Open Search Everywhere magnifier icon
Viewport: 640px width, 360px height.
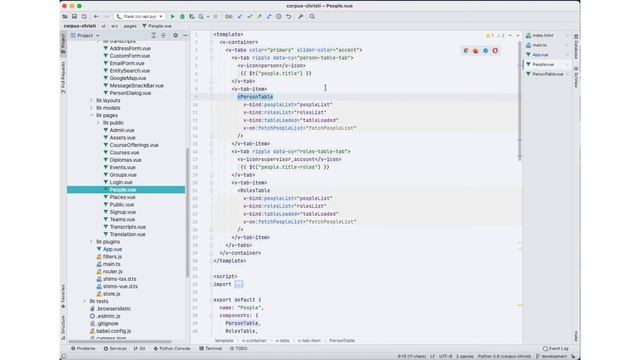pyautogui.click(x=312, y=16)
